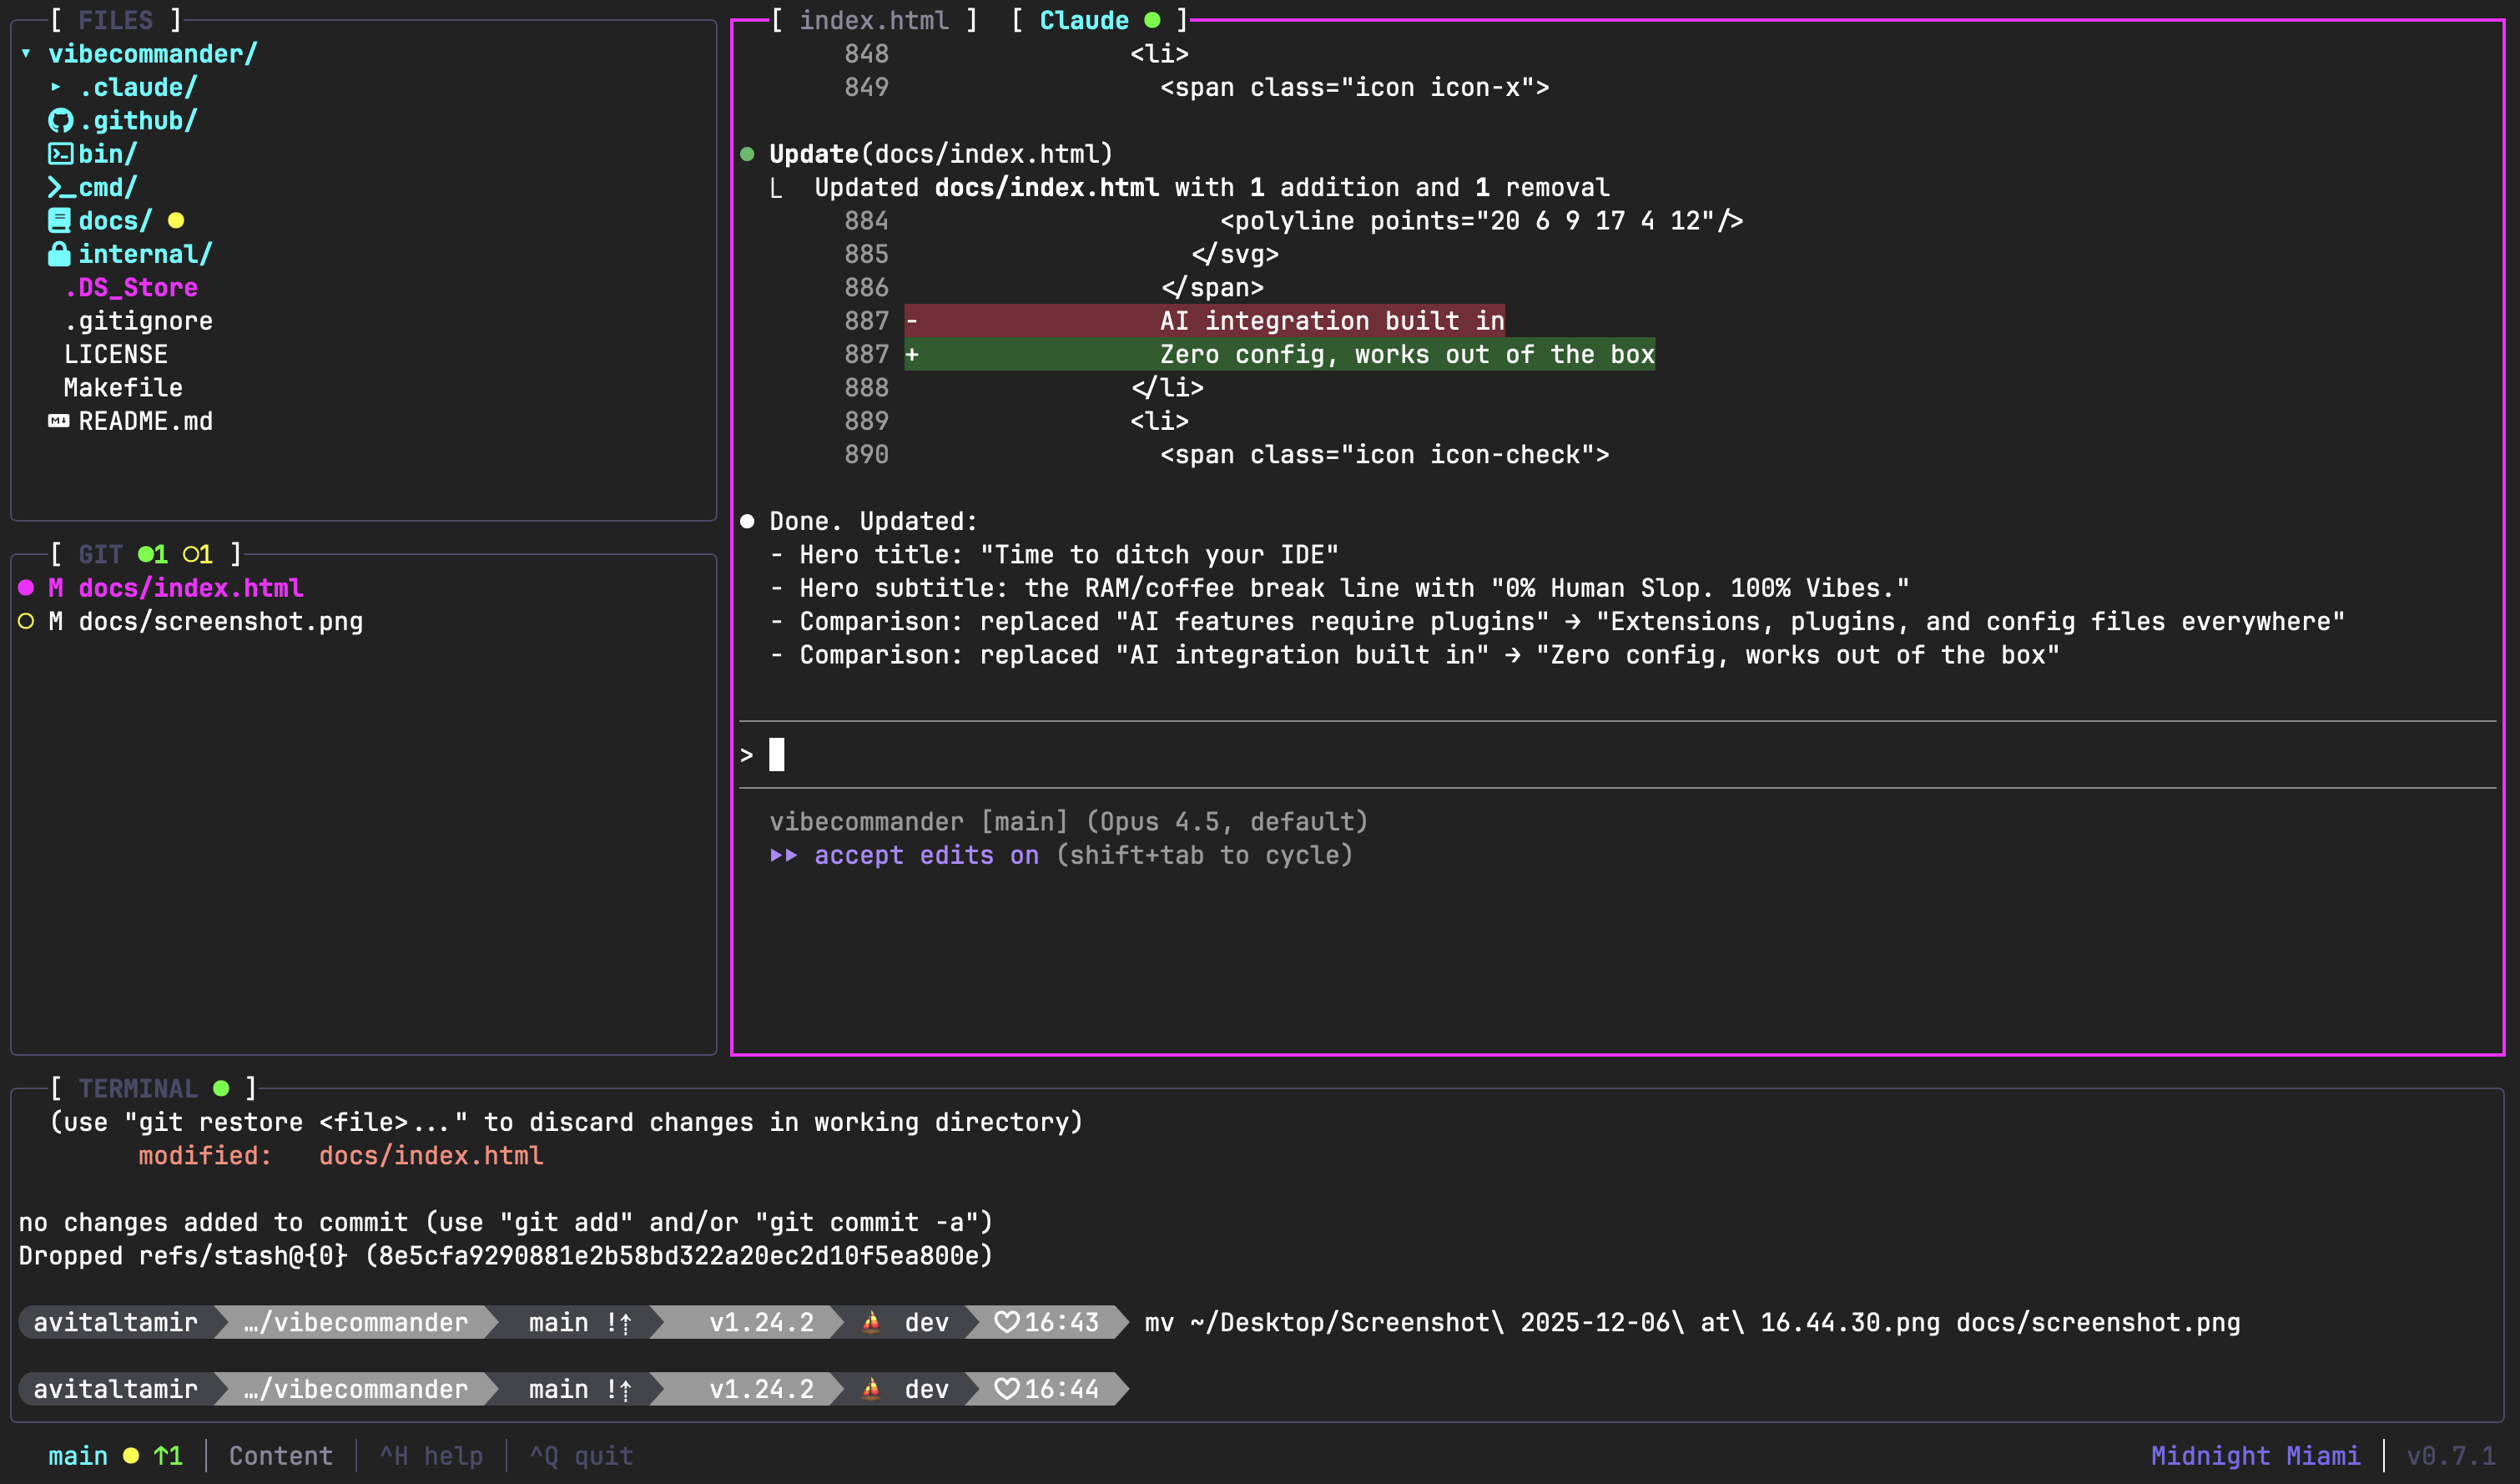Open the internal/ directory in tree
The height and width of the screenshot is (1484, 2520).
pos(144,254)
